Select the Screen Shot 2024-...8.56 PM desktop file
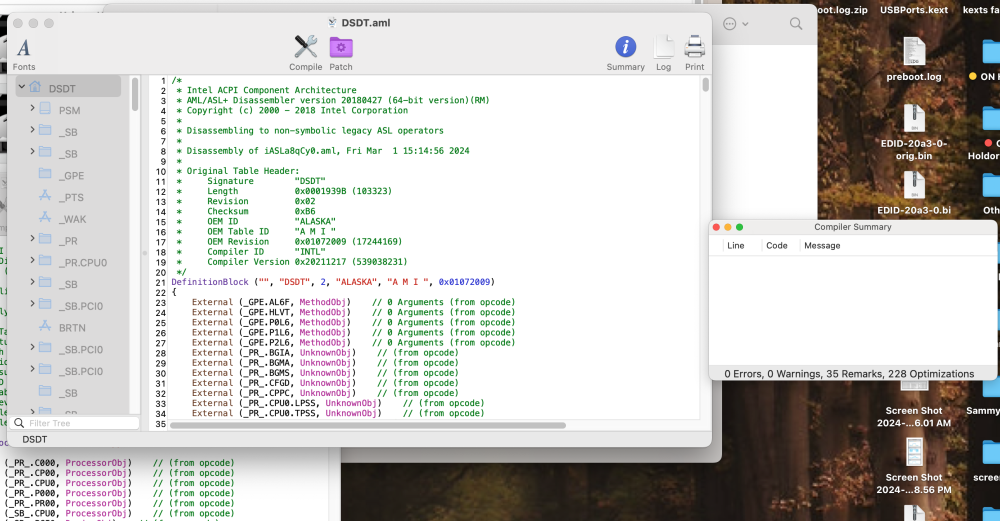Screen dimensions: 1000x521 click(x=913, y=466)
